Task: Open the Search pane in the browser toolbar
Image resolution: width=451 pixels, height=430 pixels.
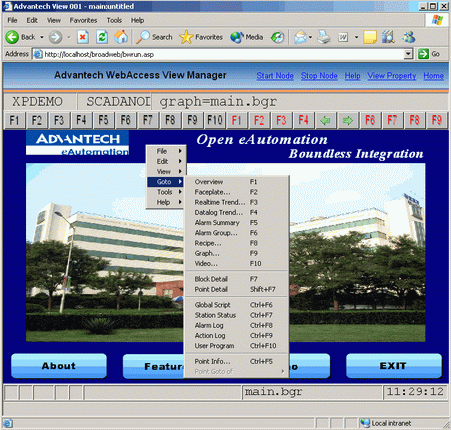Action: coord(154,37)
